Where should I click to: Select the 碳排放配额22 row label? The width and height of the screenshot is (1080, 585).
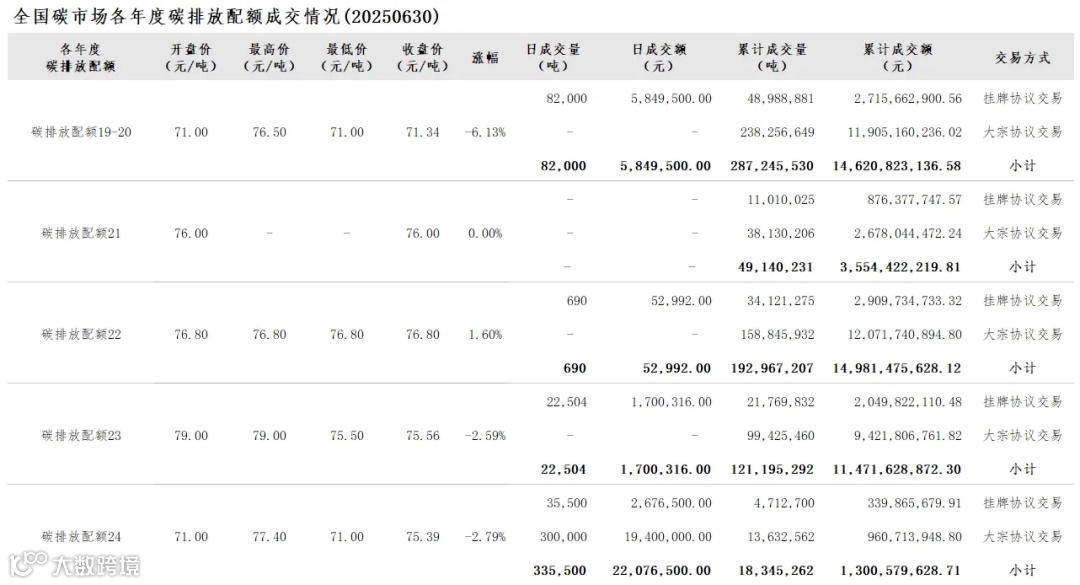[81, 334]
